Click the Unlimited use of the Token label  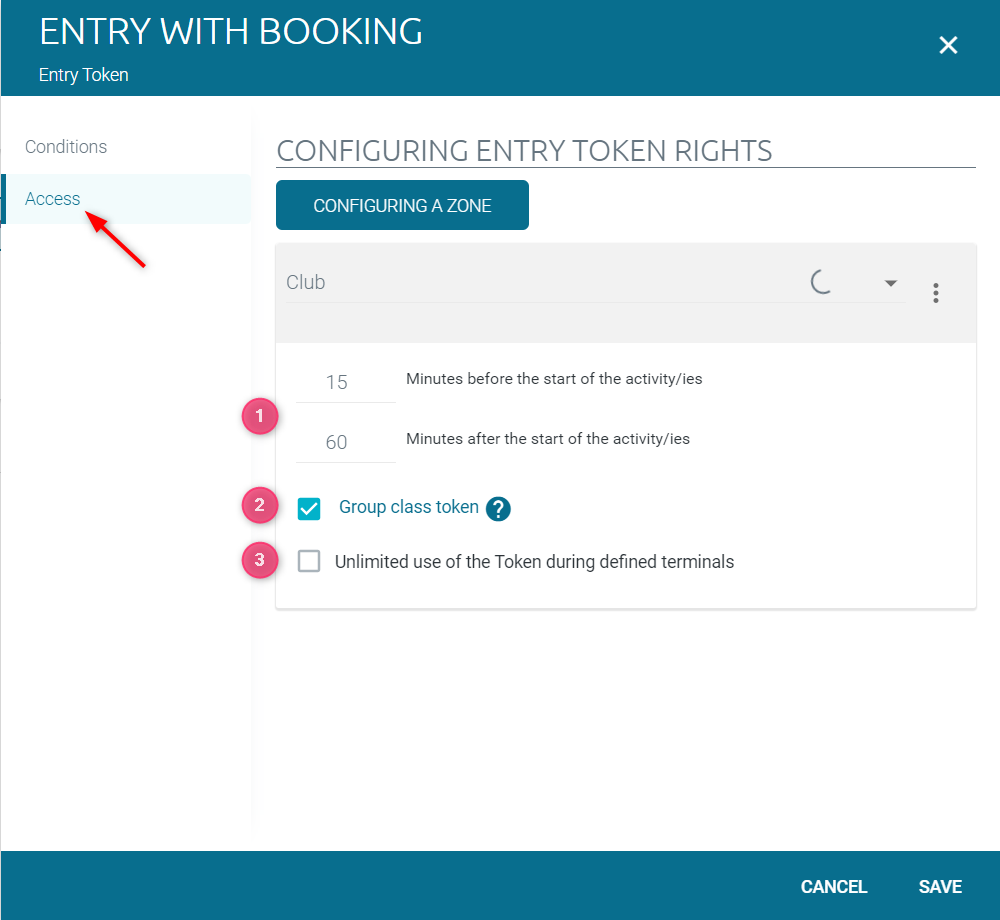coord(534,562)
